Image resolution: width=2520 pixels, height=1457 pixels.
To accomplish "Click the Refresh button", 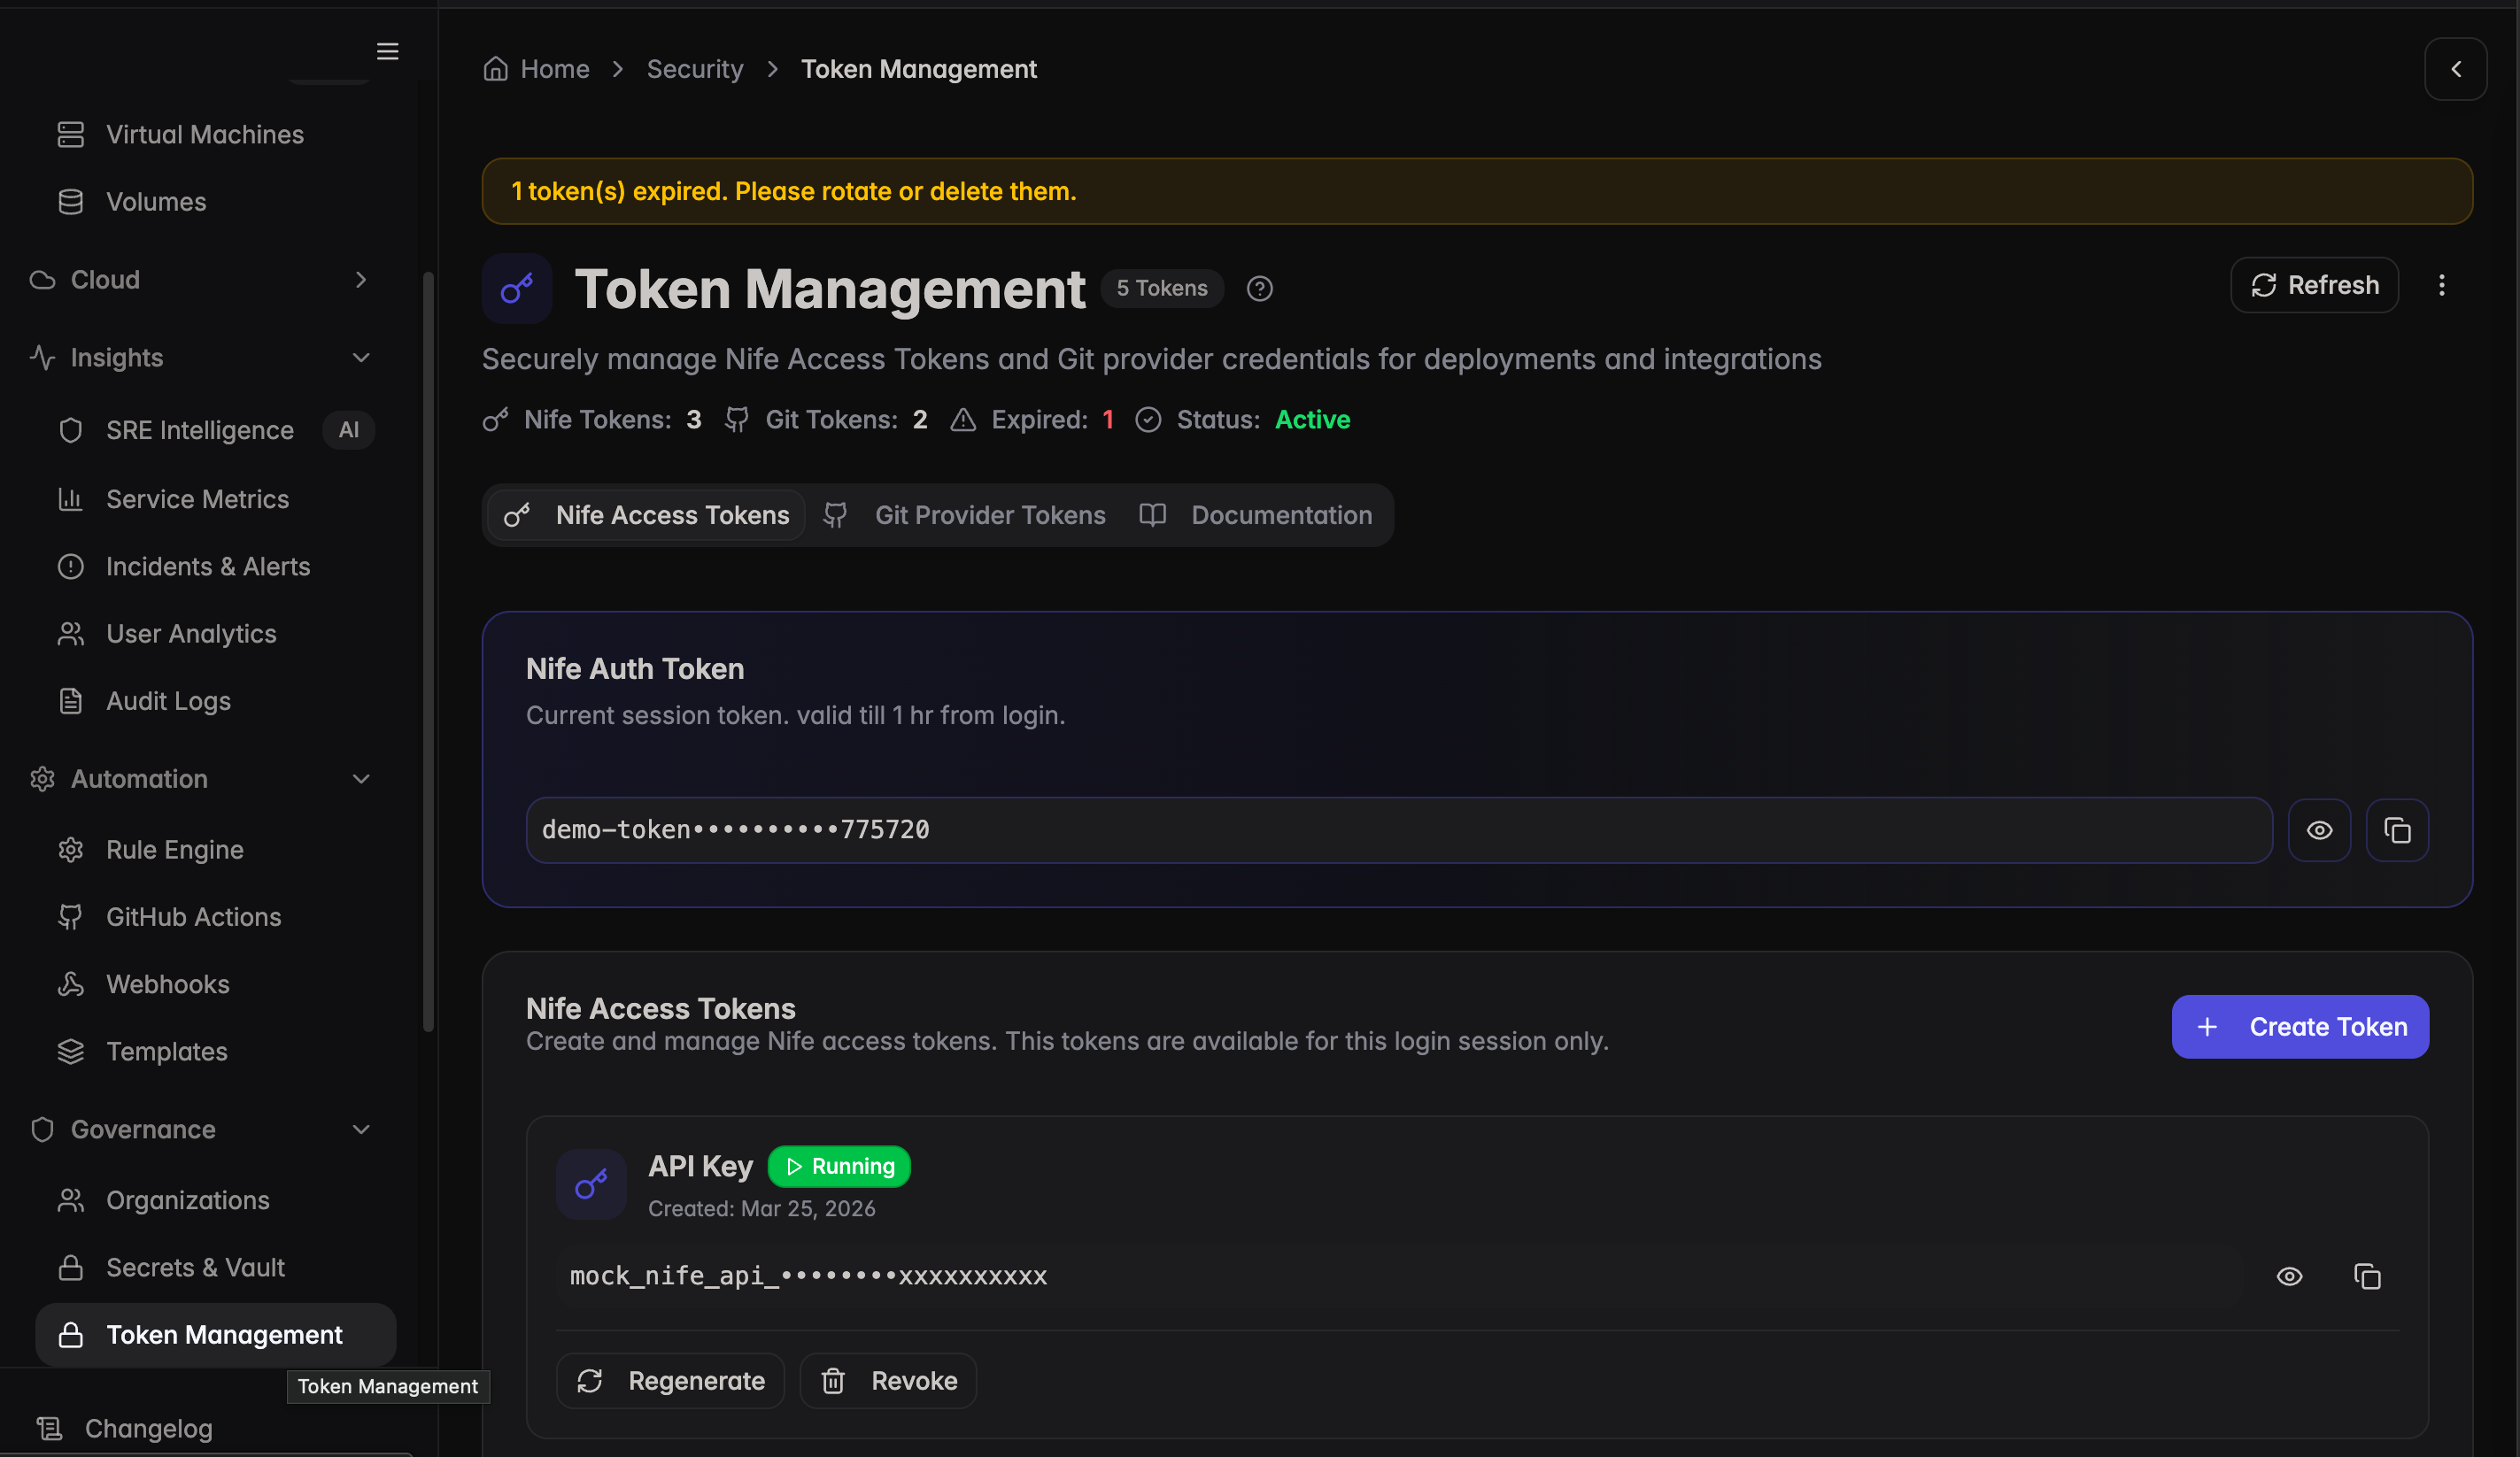I will tap(2314, 286).
